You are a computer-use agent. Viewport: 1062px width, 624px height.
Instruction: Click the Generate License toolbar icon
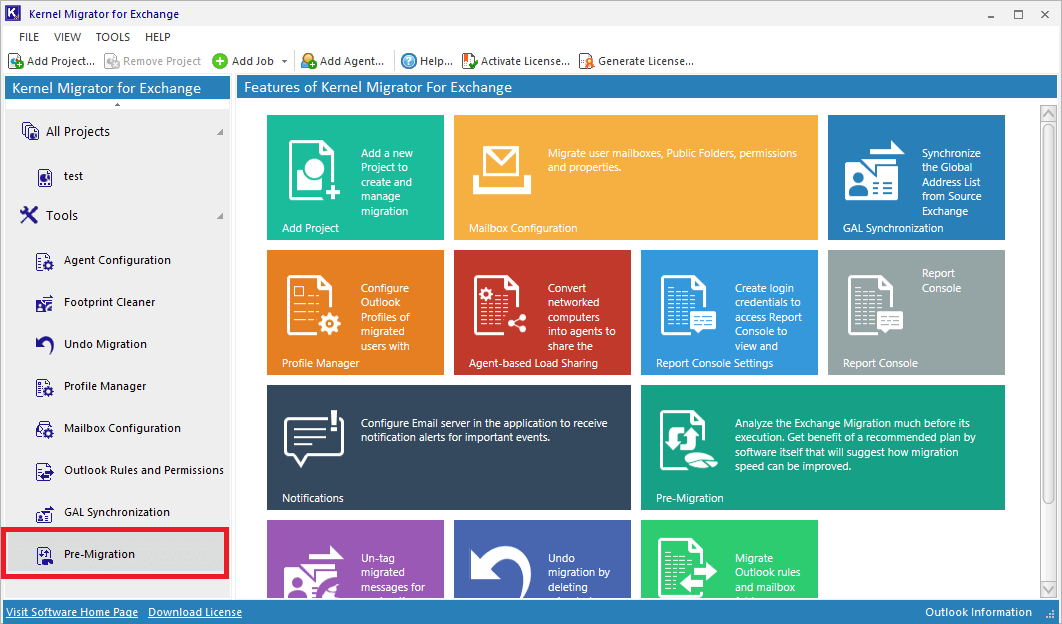click(x=586, y=61)
